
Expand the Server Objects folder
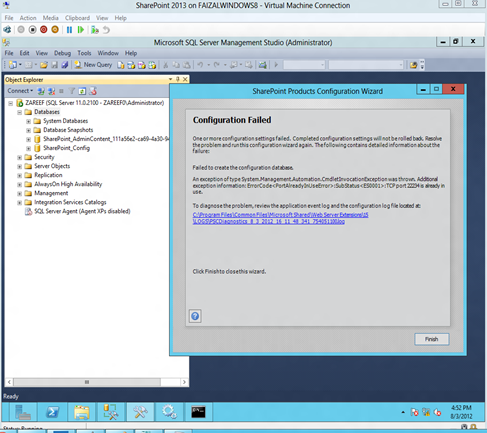[19, 166]
